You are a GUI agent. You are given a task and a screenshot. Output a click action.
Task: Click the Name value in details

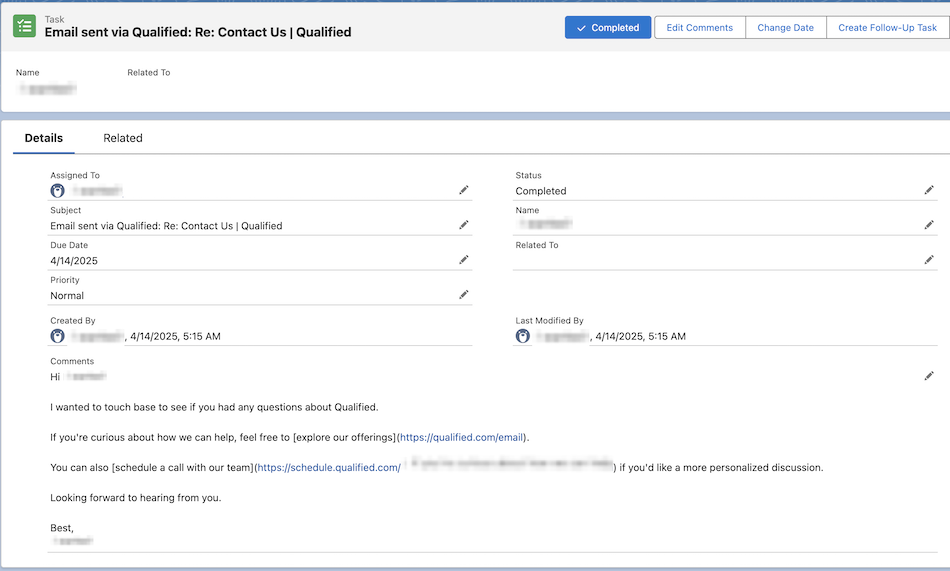click(545, 224)
